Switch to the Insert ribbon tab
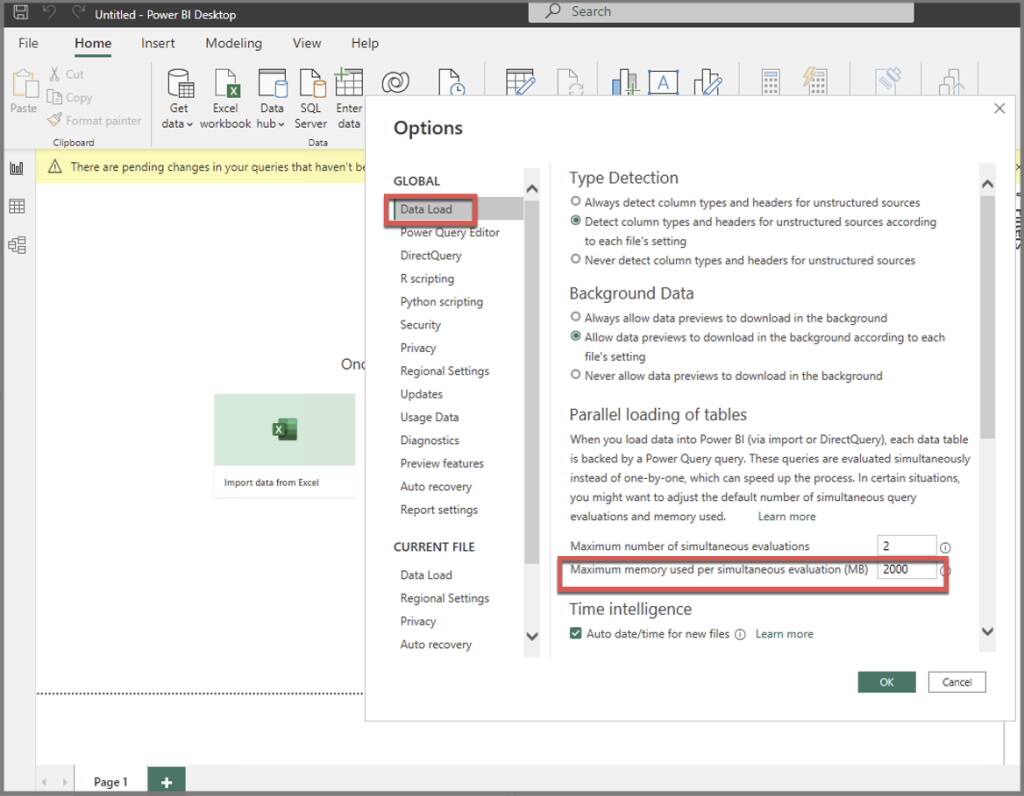 point(158,43)
